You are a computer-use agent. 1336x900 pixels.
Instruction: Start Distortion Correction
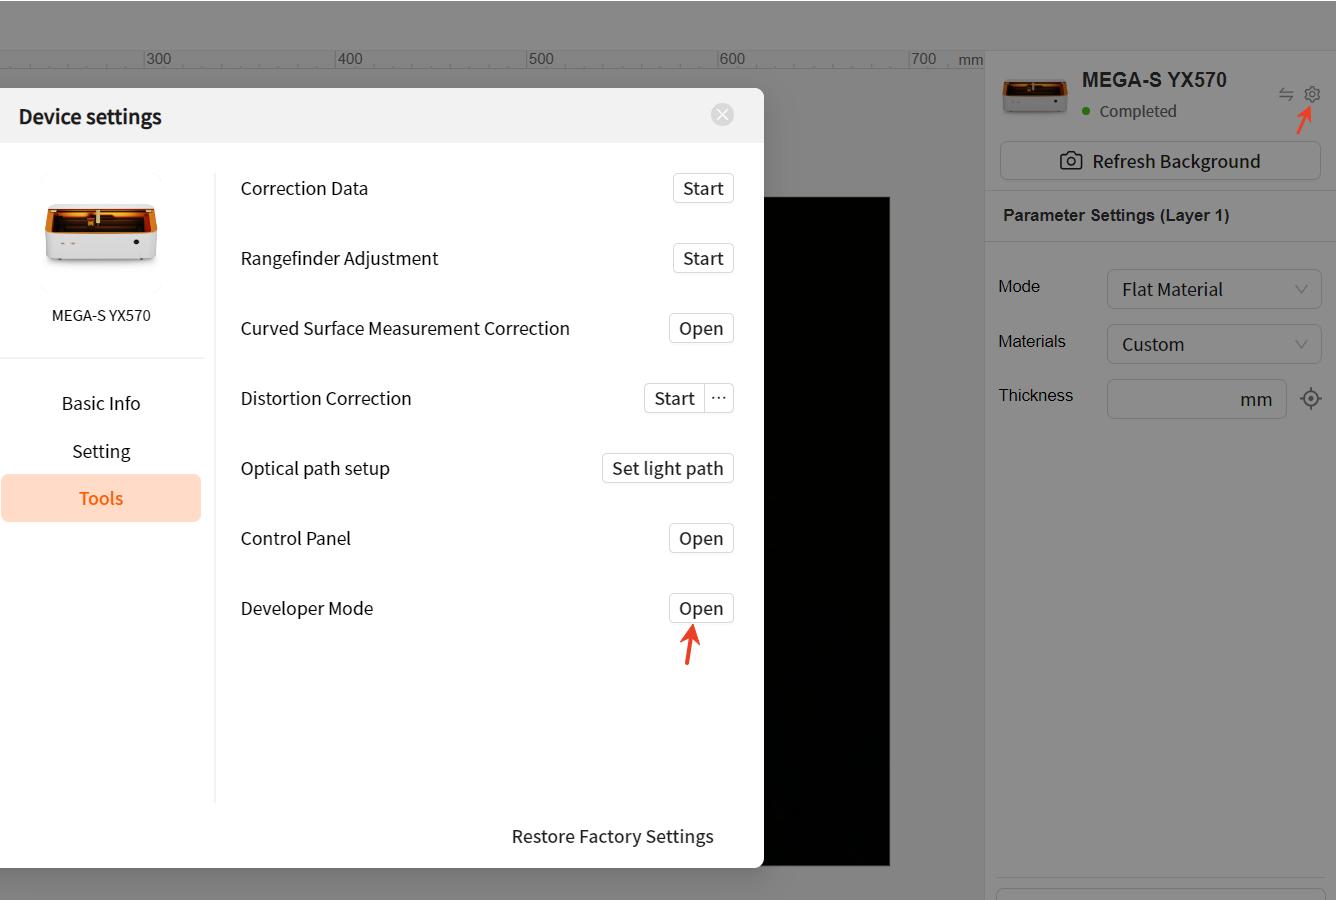[x=674, y=398]
